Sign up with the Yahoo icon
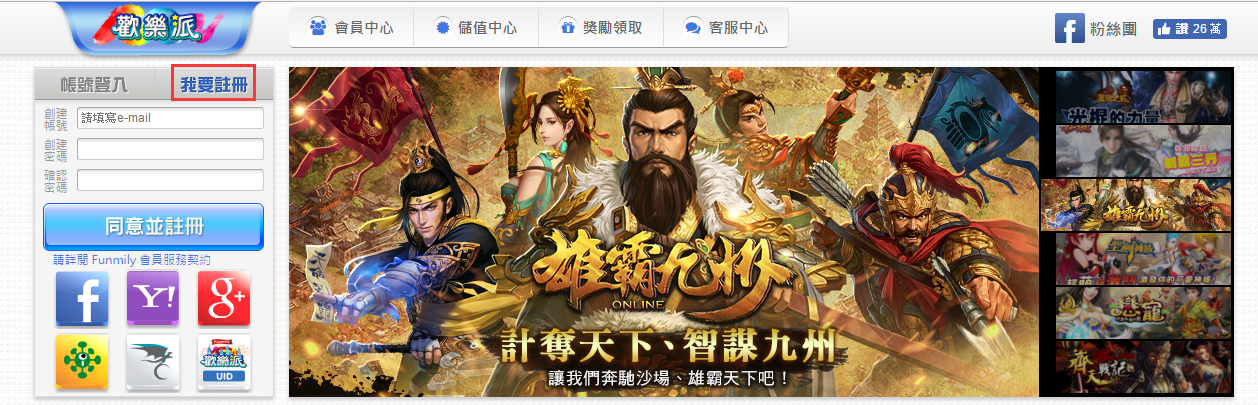The height and width of the screenshot is (405, 1258). pyautogui.click(x=153, y=298)
